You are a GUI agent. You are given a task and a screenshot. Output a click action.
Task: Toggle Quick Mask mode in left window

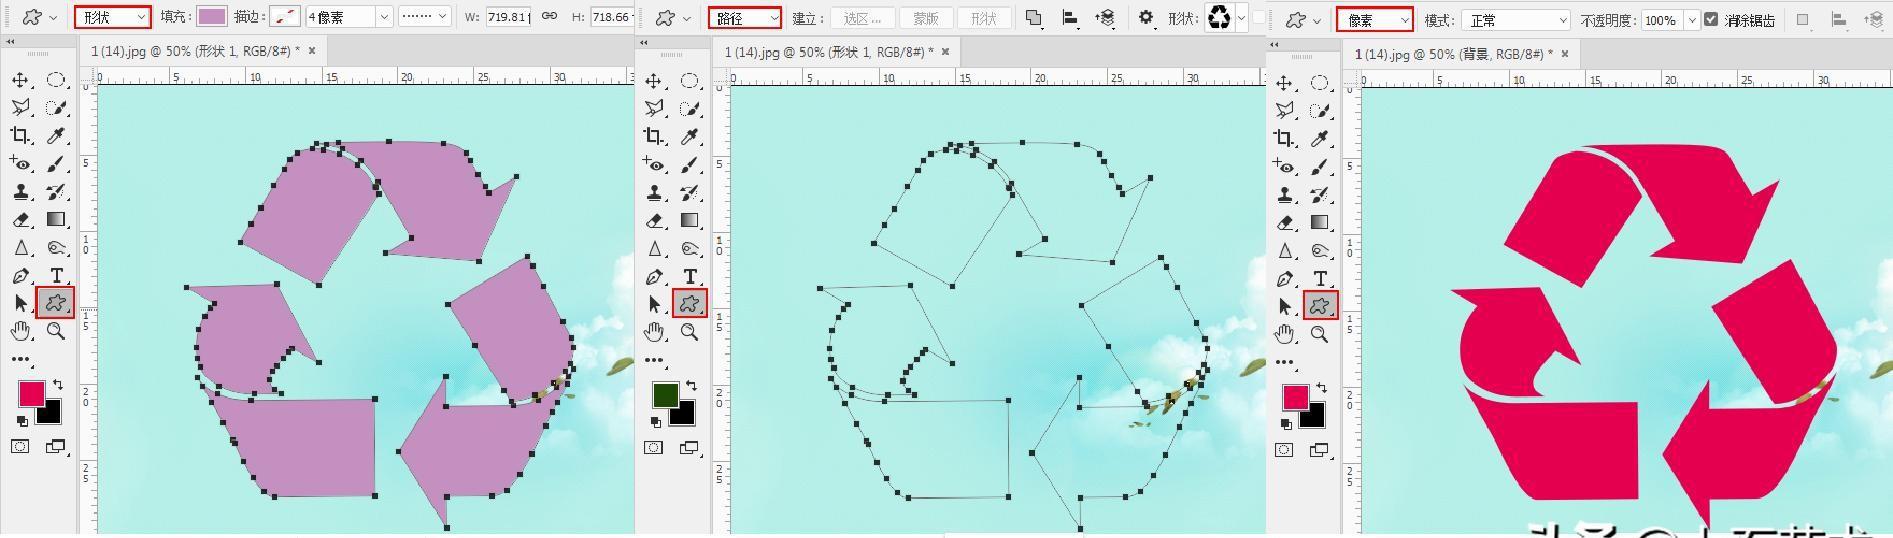point(20,446)
